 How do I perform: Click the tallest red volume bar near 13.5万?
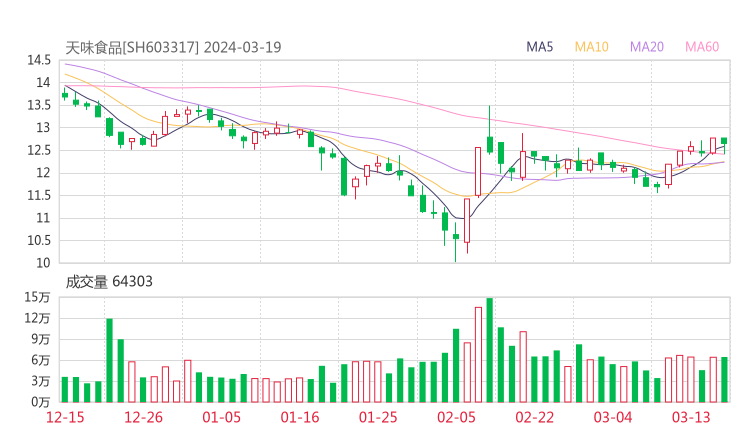pyautogui.click(x=479, y=355)
